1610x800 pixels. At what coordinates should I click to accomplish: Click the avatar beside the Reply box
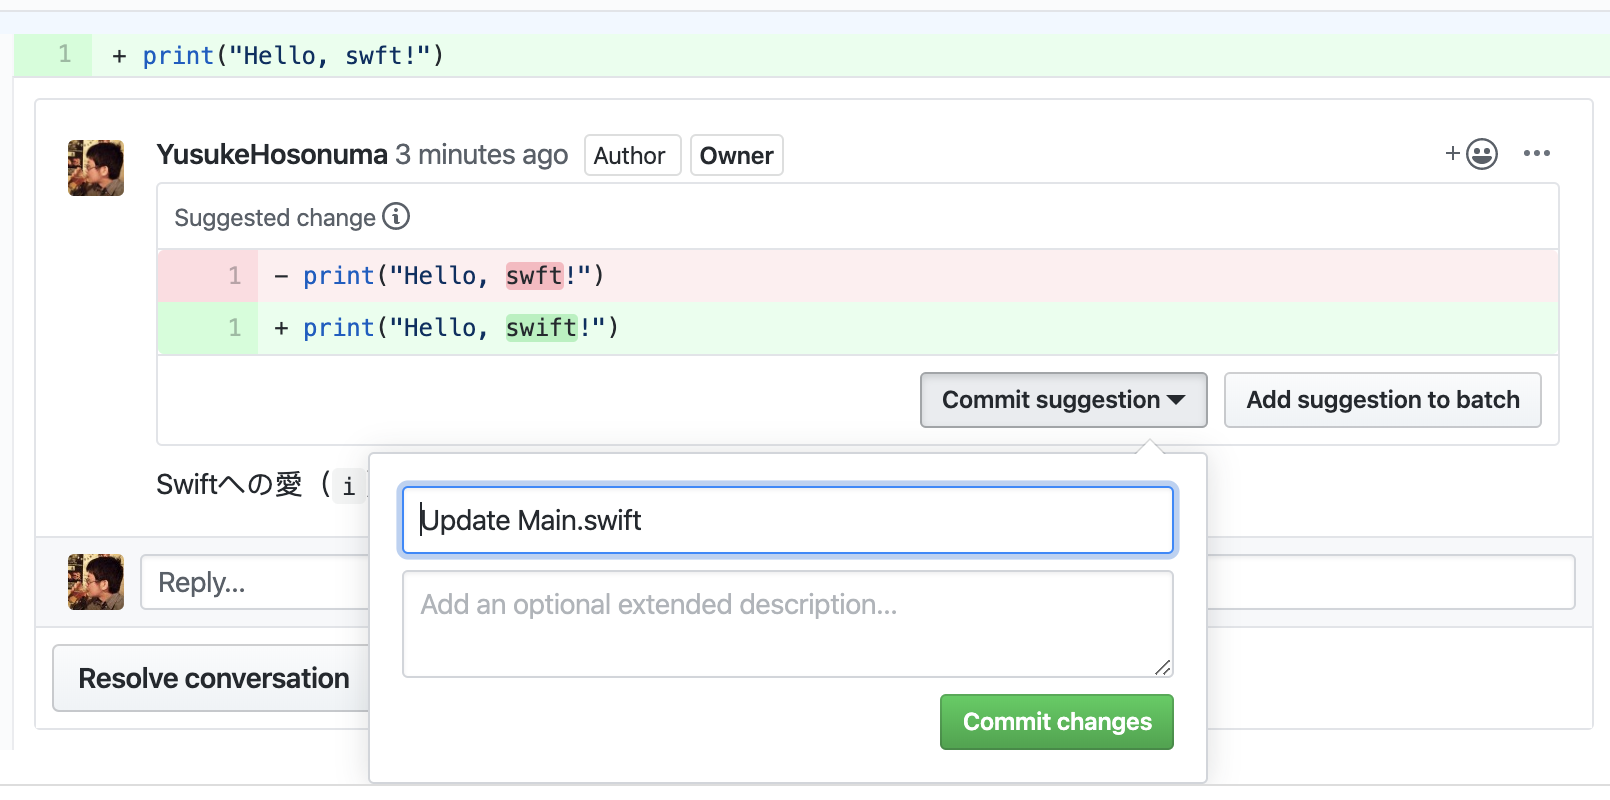pyautogui.click(x=96, y=582)
